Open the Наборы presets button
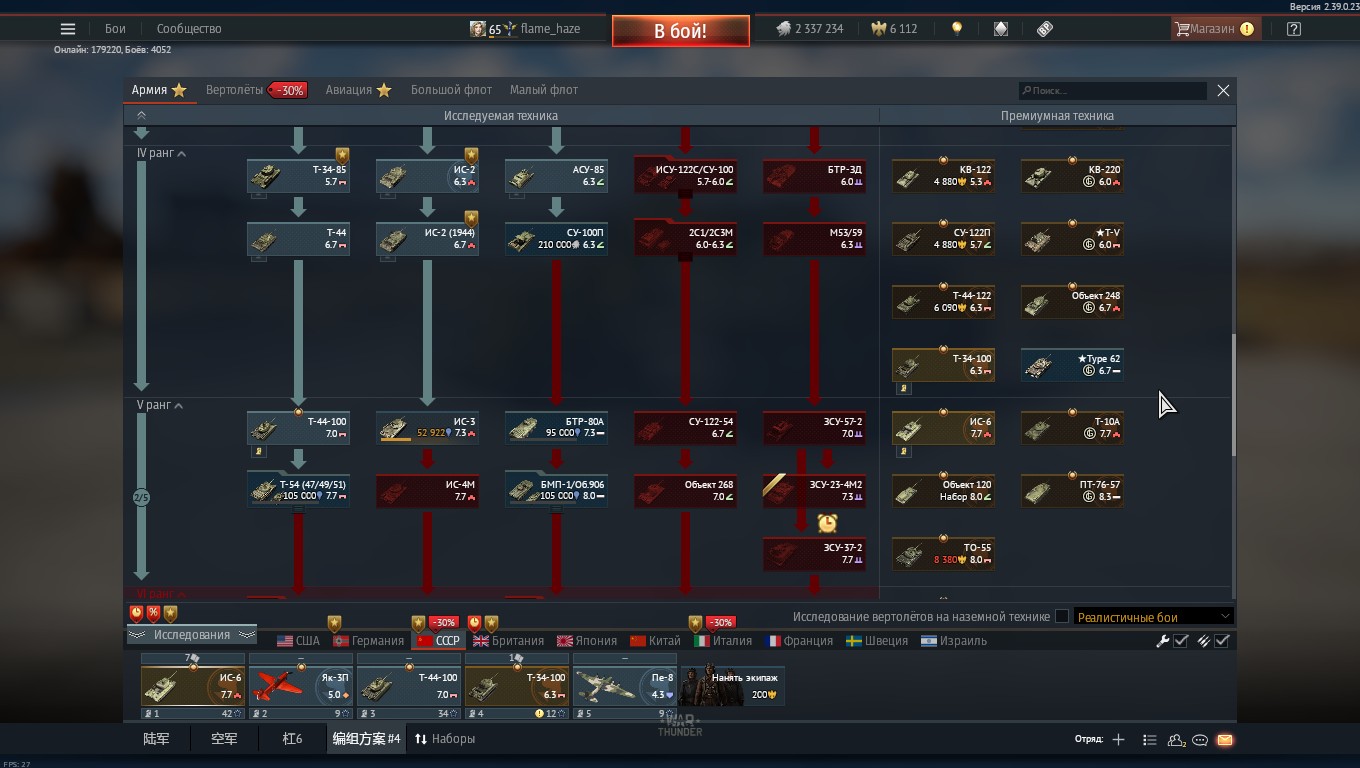Screen dimensions: 1360x768 pyautogui.click(x=445, y=739)
